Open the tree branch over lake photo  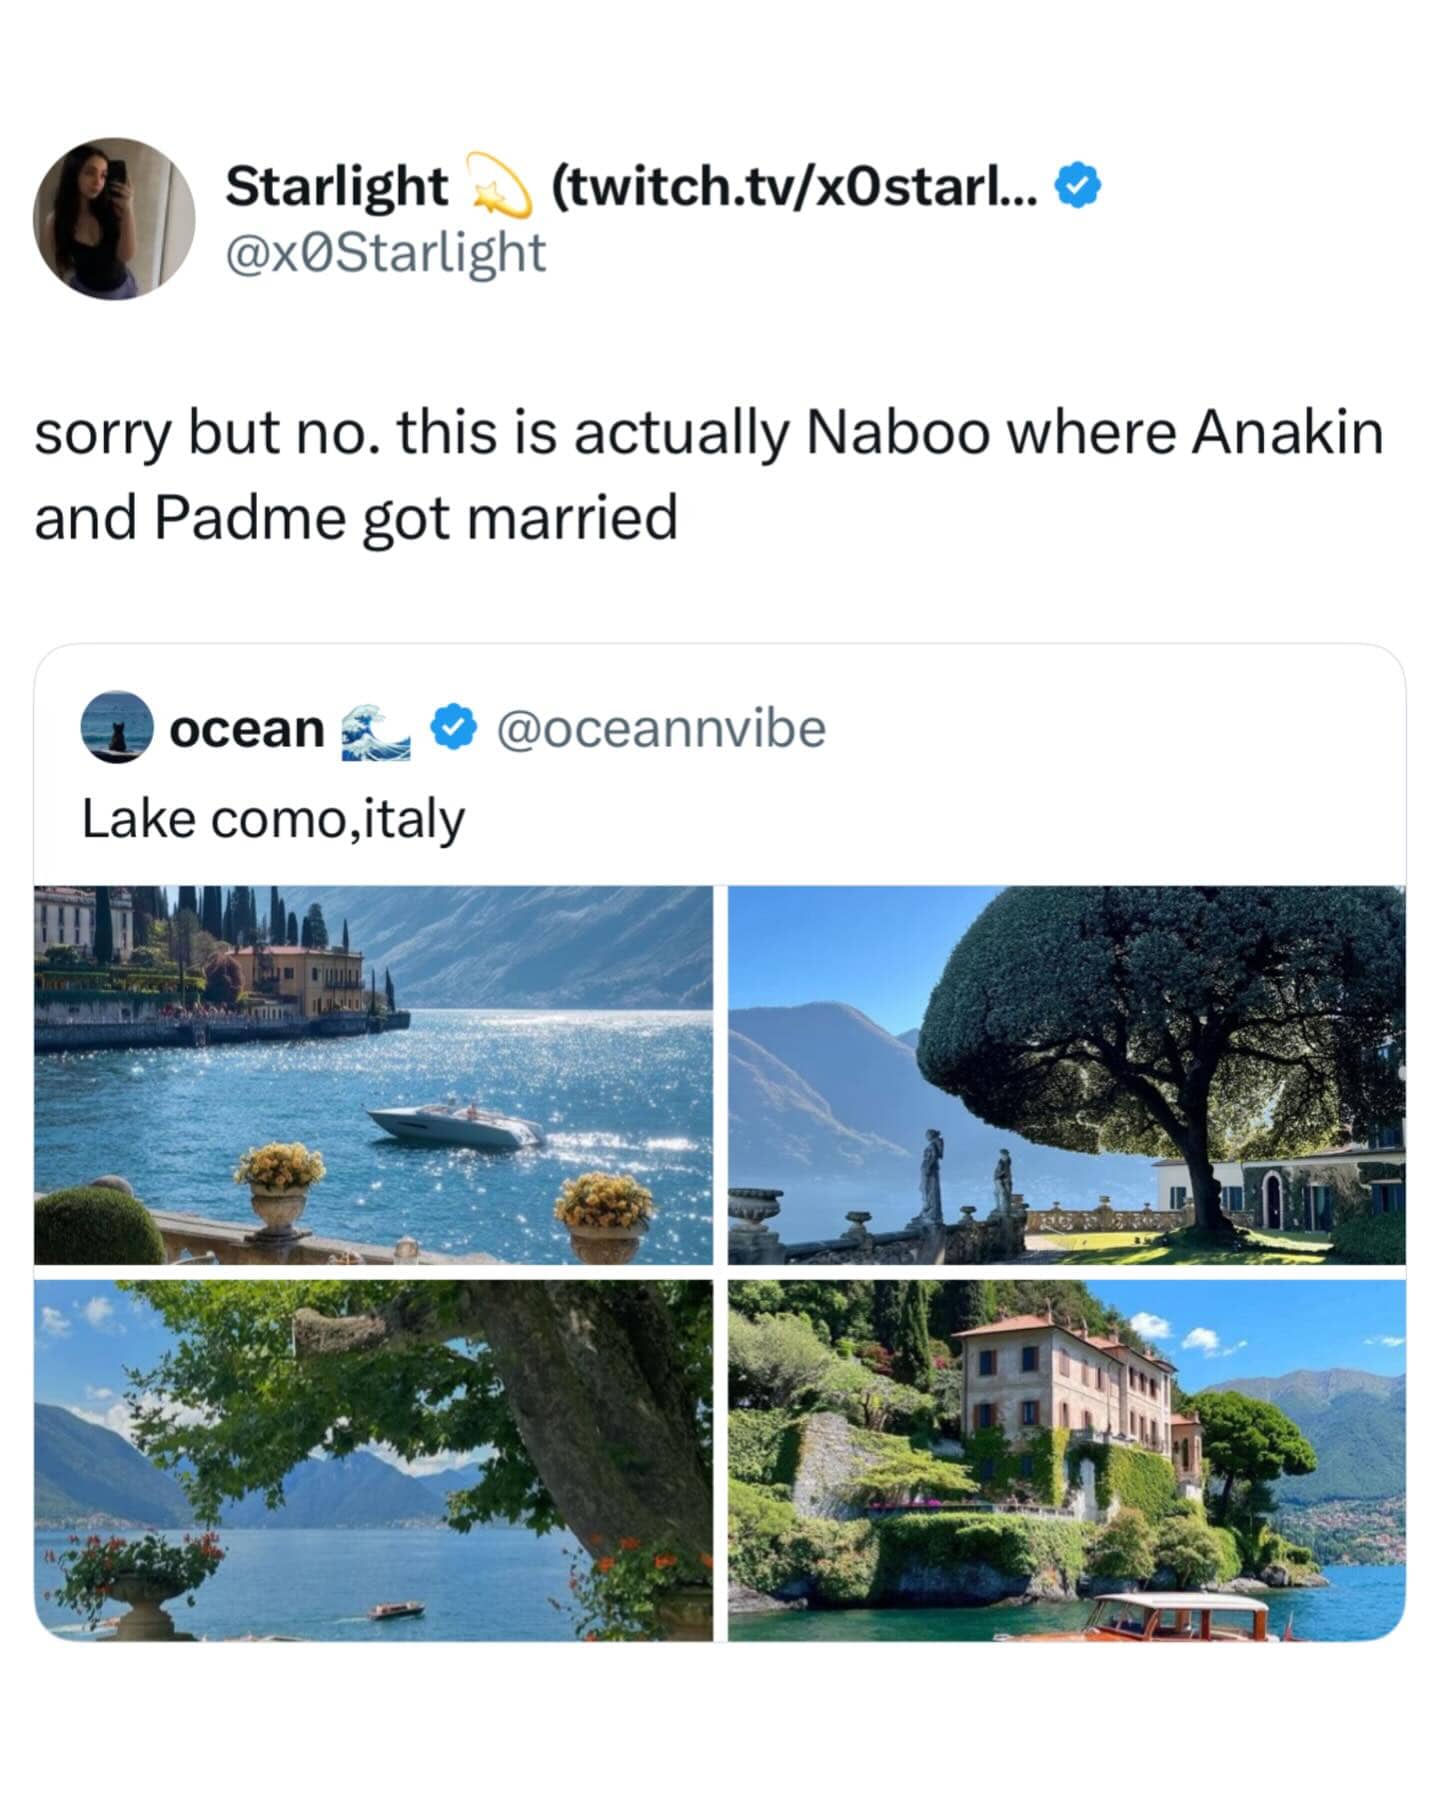tap(374, 1460)
